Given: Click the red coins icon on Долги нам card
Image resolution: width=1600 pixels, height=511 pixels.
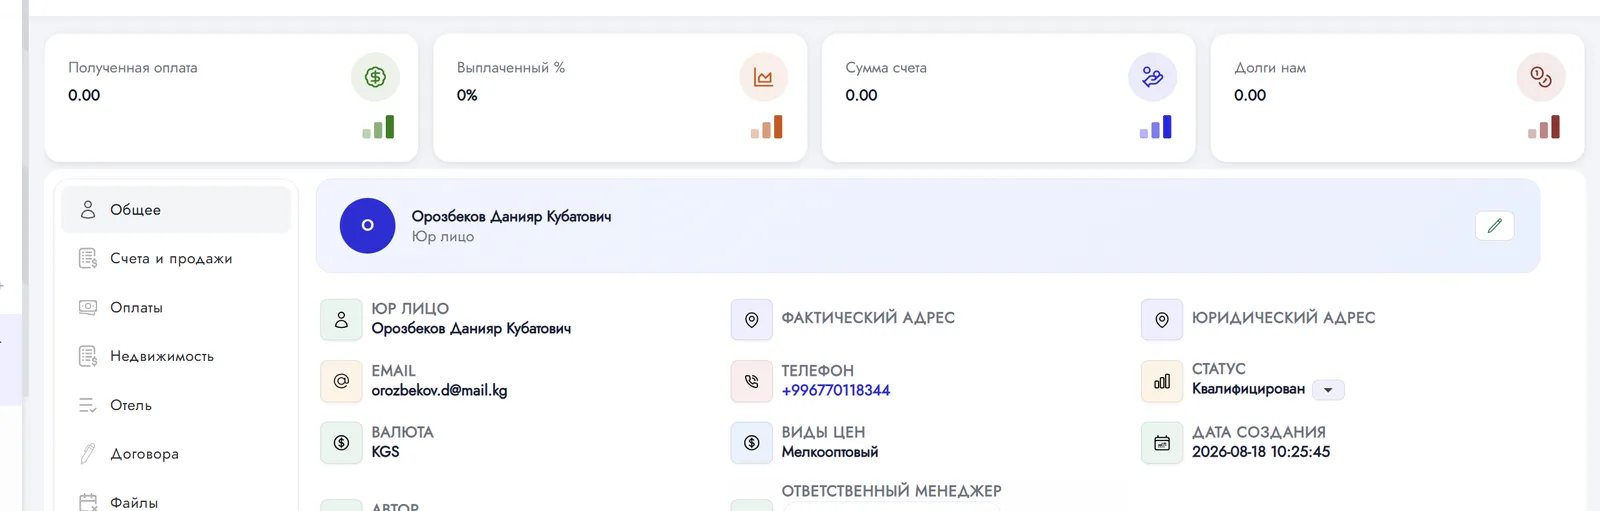Looking at the screenshot, I should pos(1541,77).
